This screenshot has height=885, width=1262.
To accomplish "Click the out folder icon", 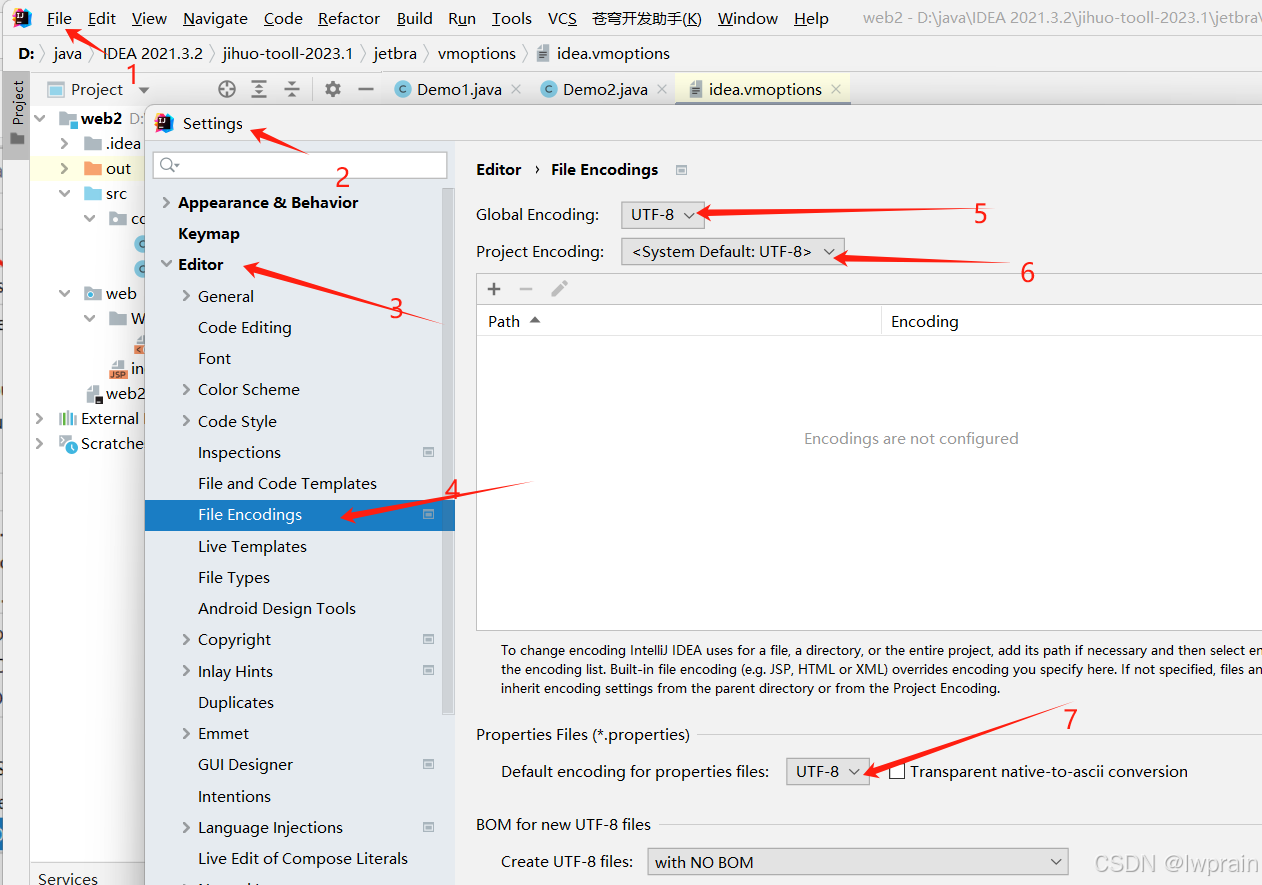I will [x=93, y=168].
